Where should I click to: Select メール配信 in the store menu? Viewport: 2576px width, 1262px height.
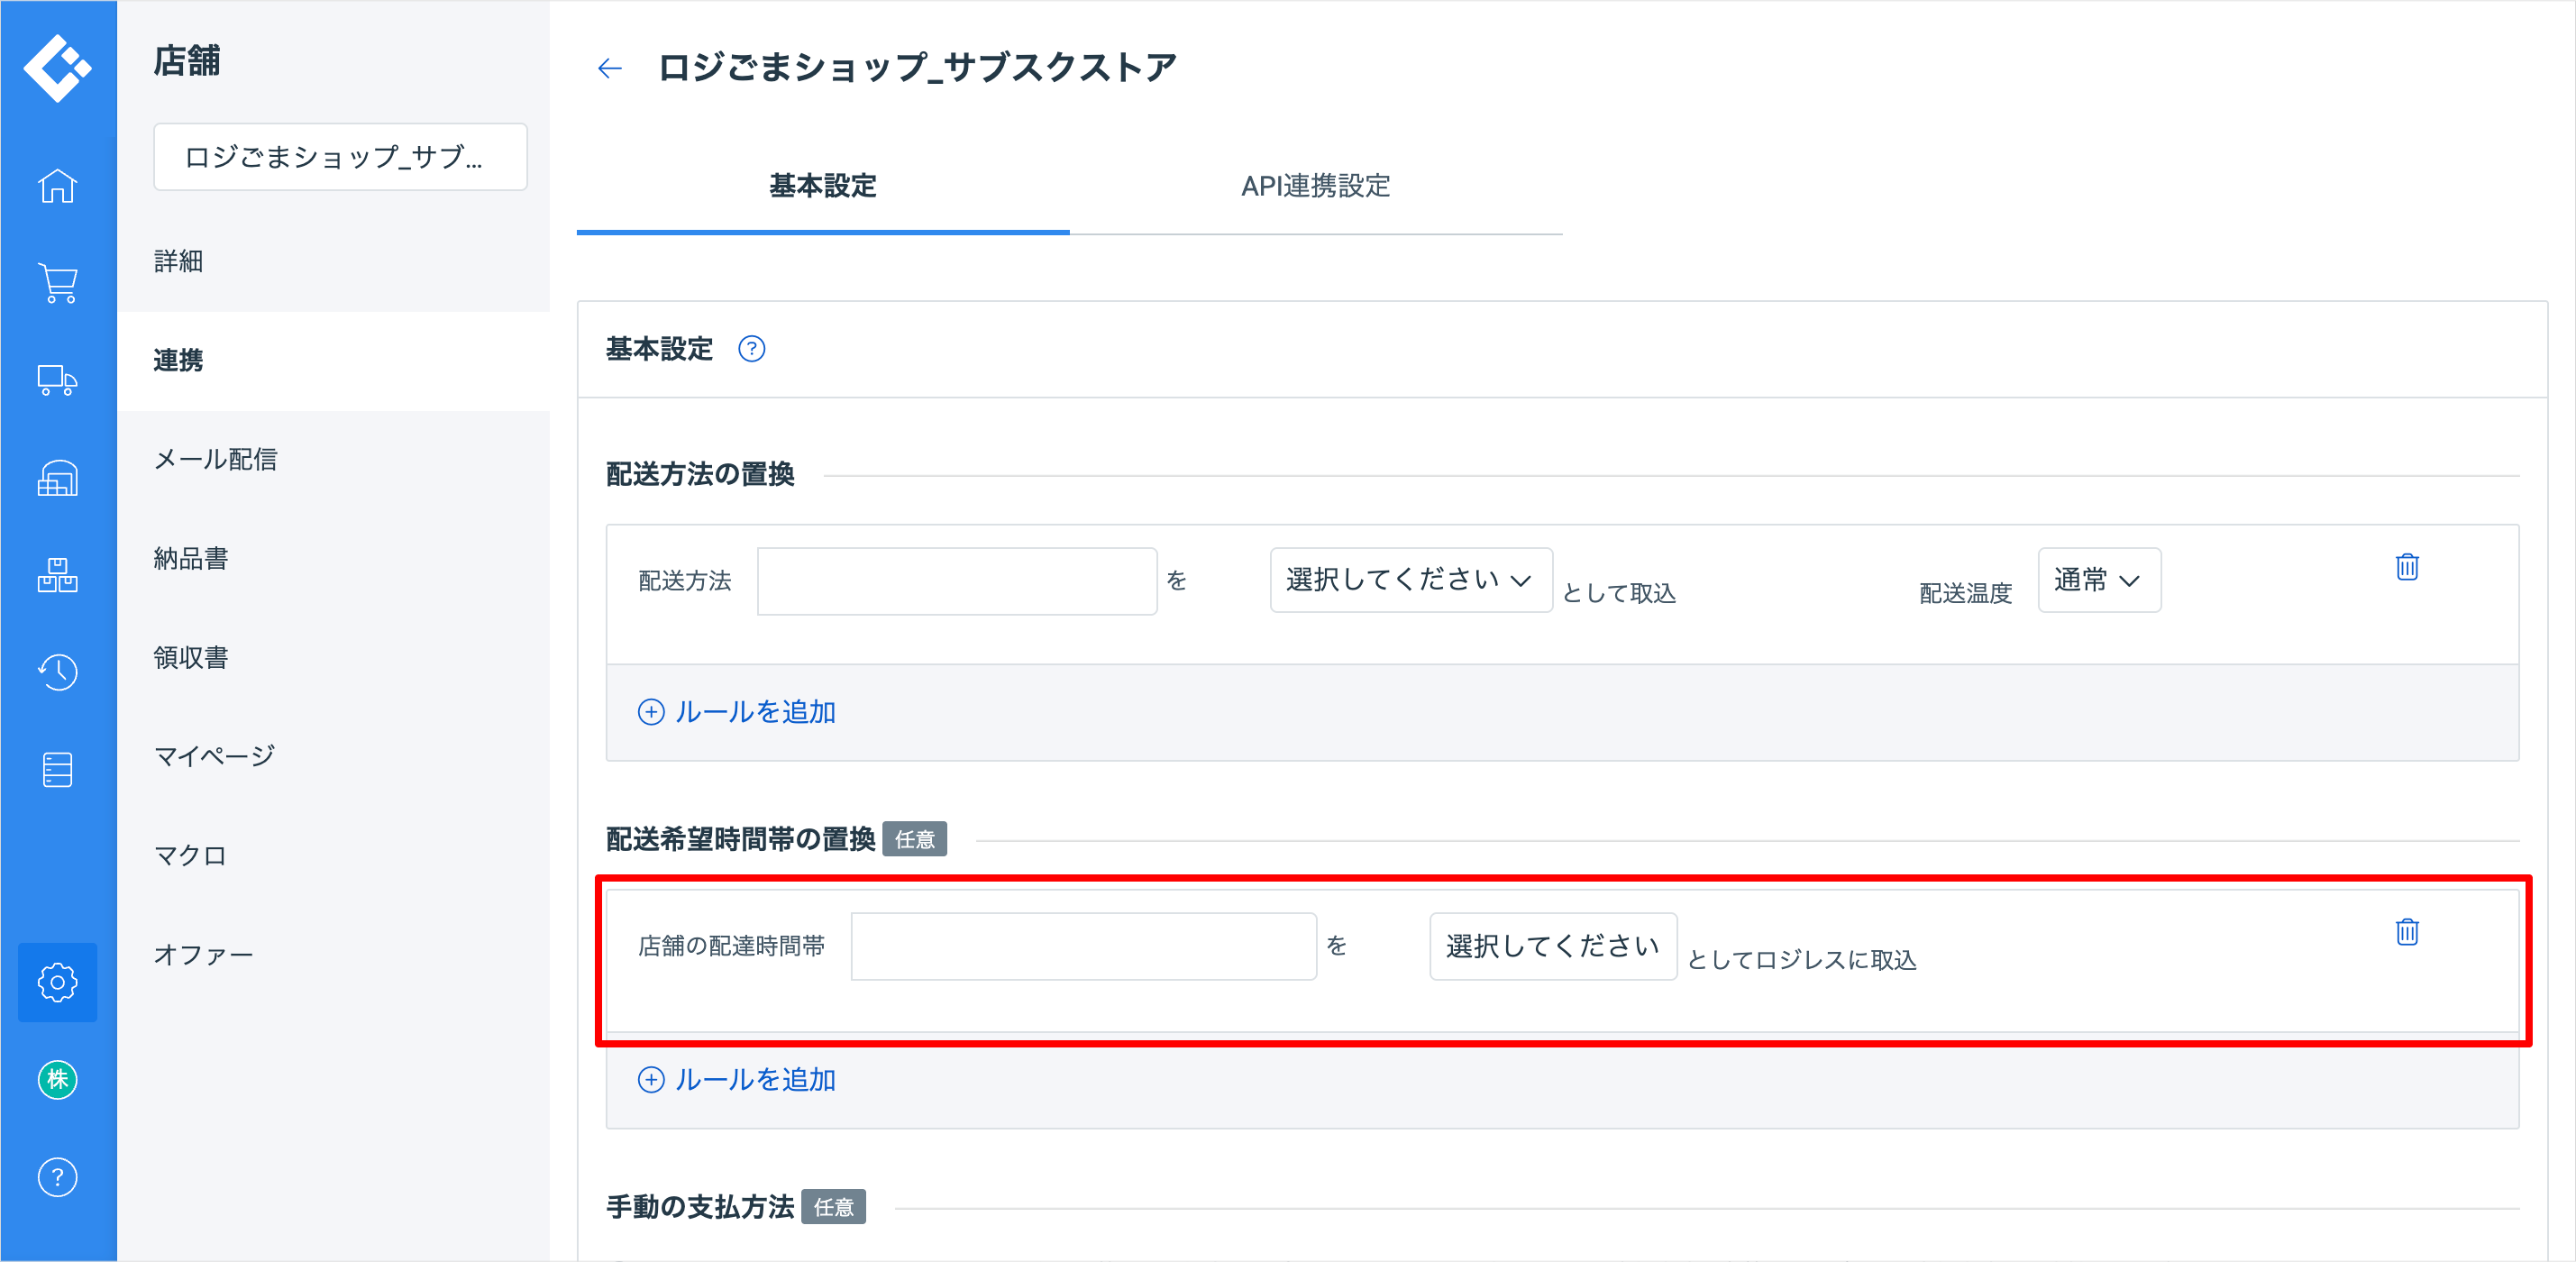(x=216, y=459)
